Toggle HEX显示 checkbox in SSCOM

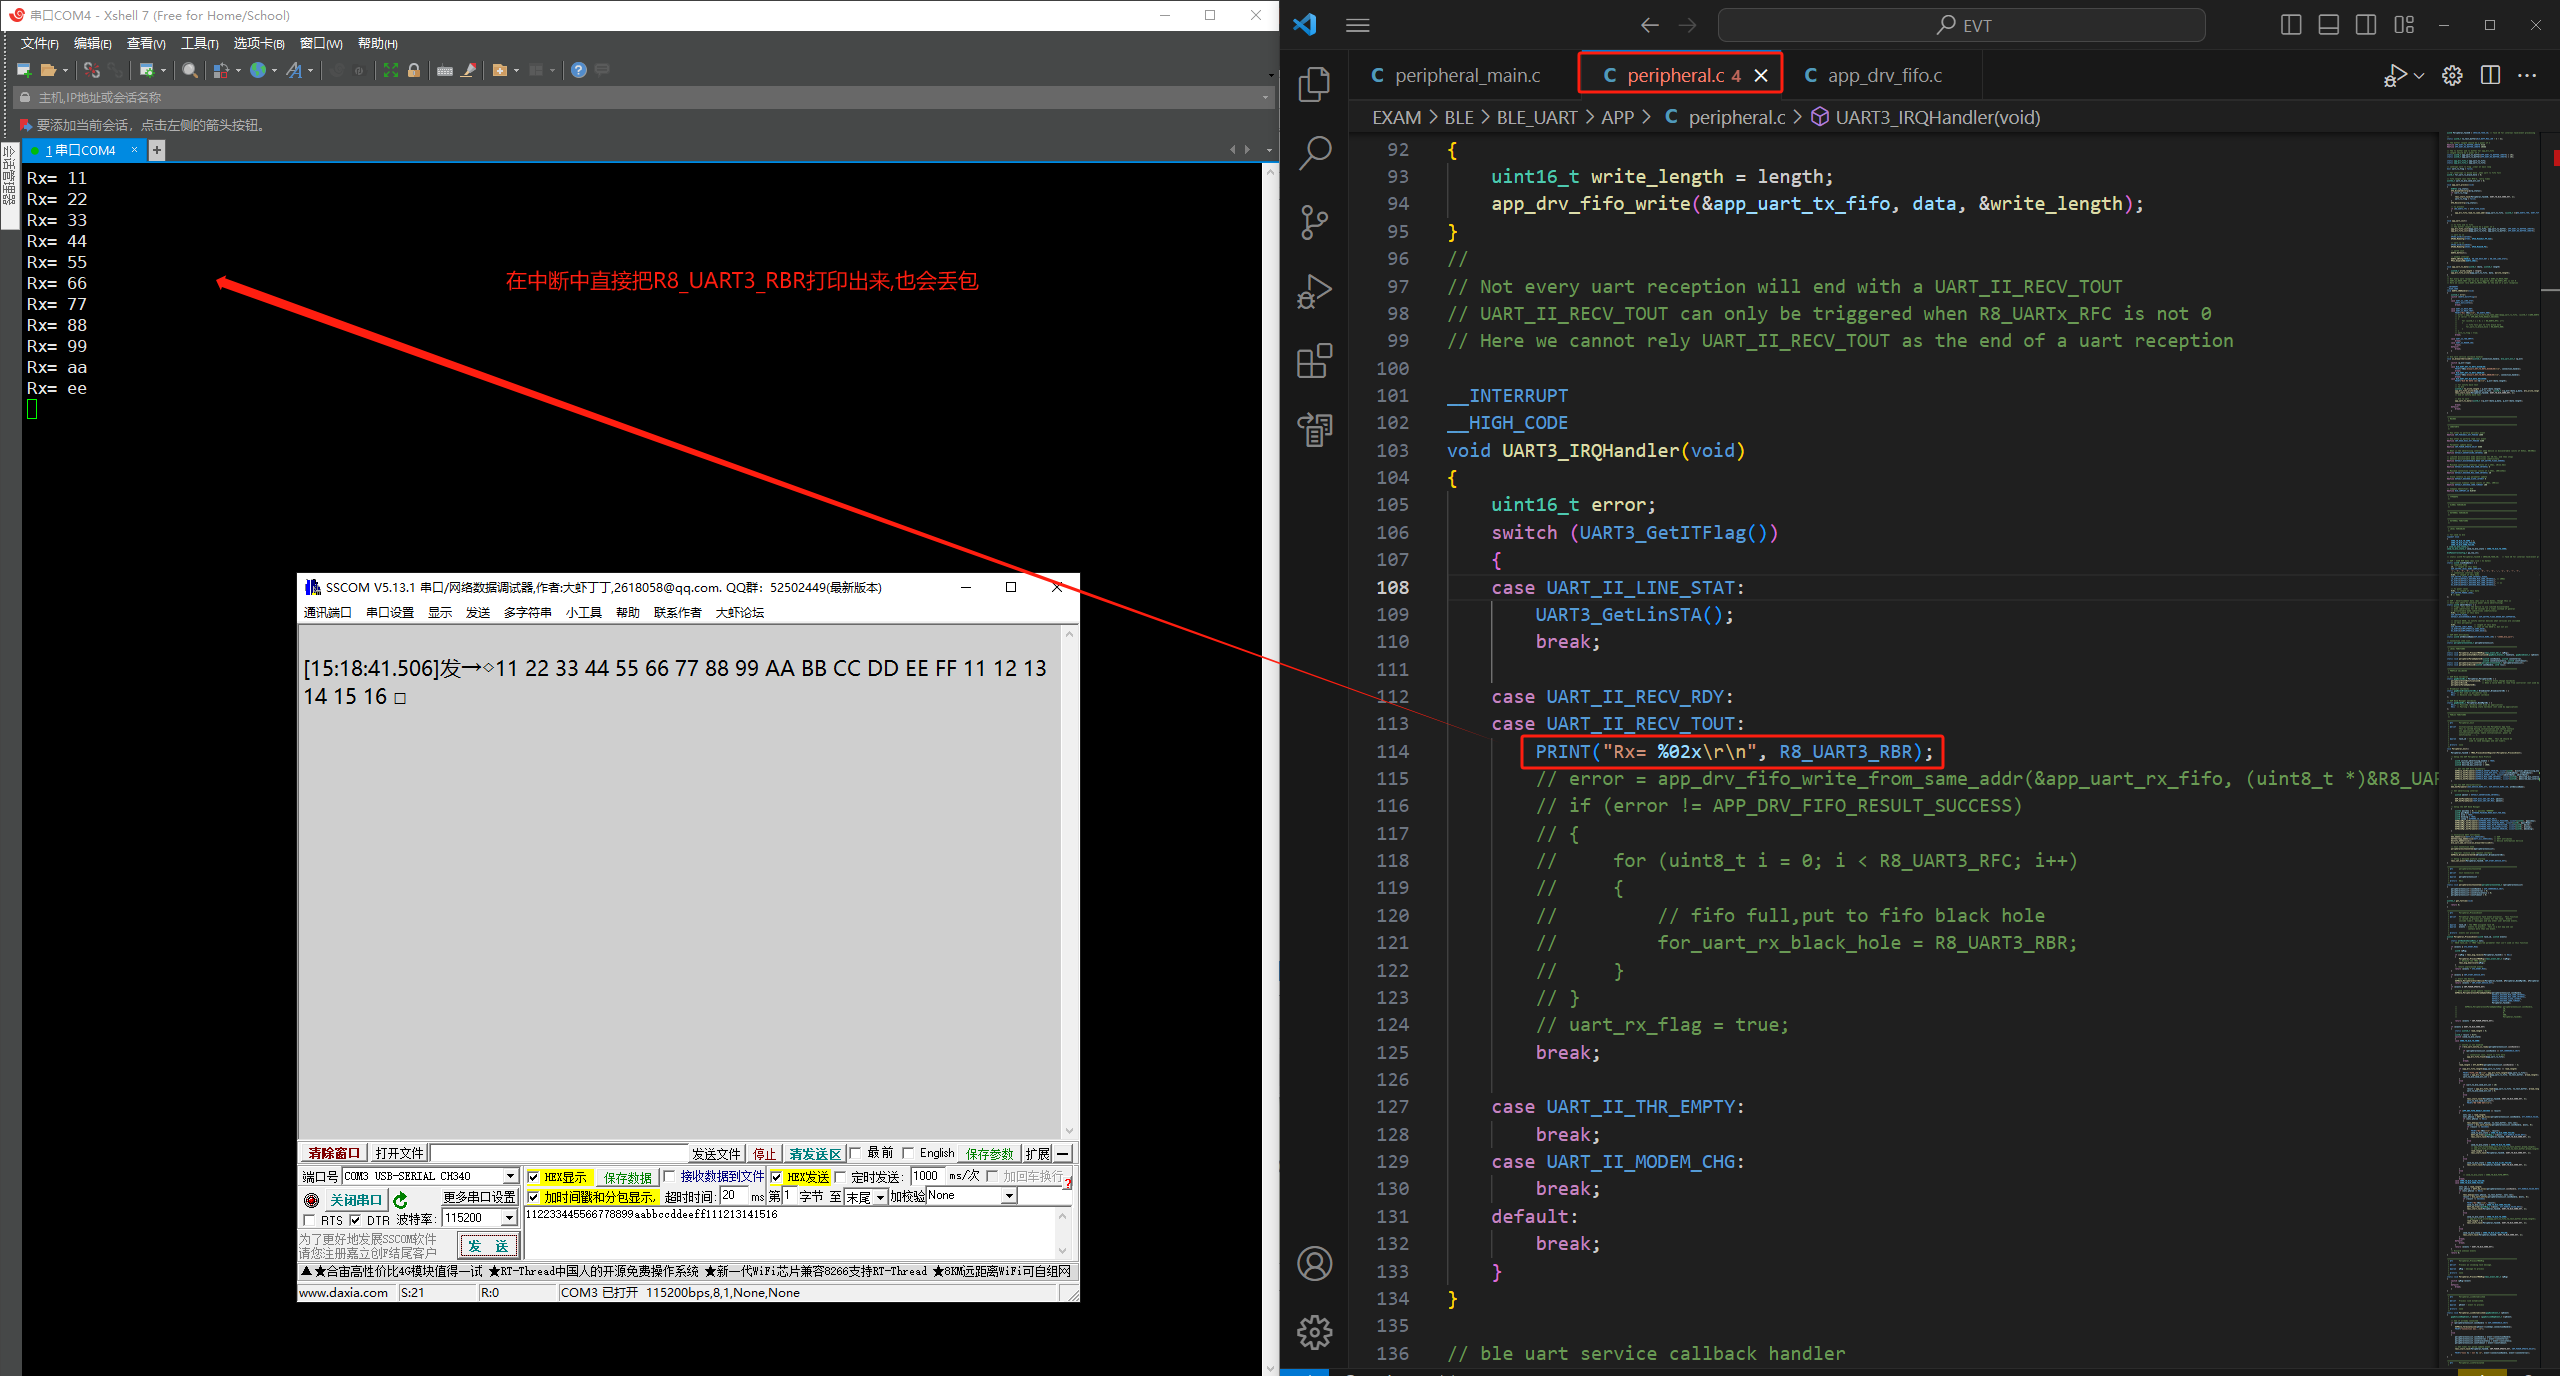pos(533,1177)
